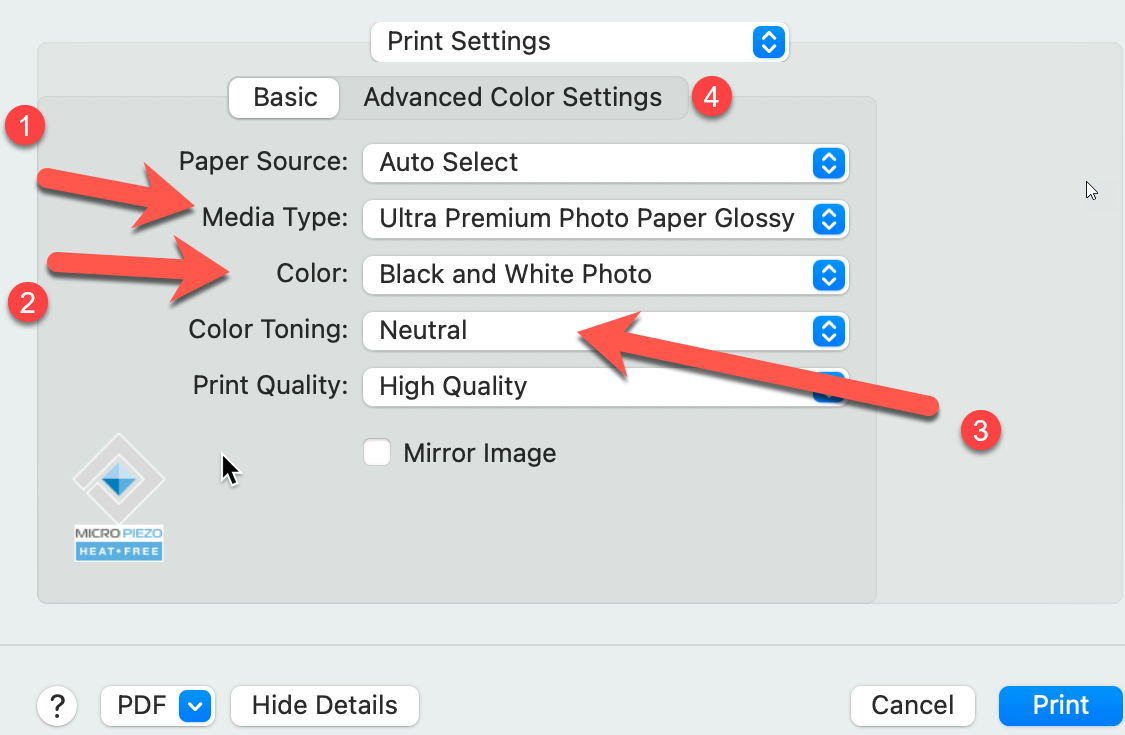Expand the Media Type dropdown
The height and width of the screenshot is (735, 1125).
click(605, 218)
